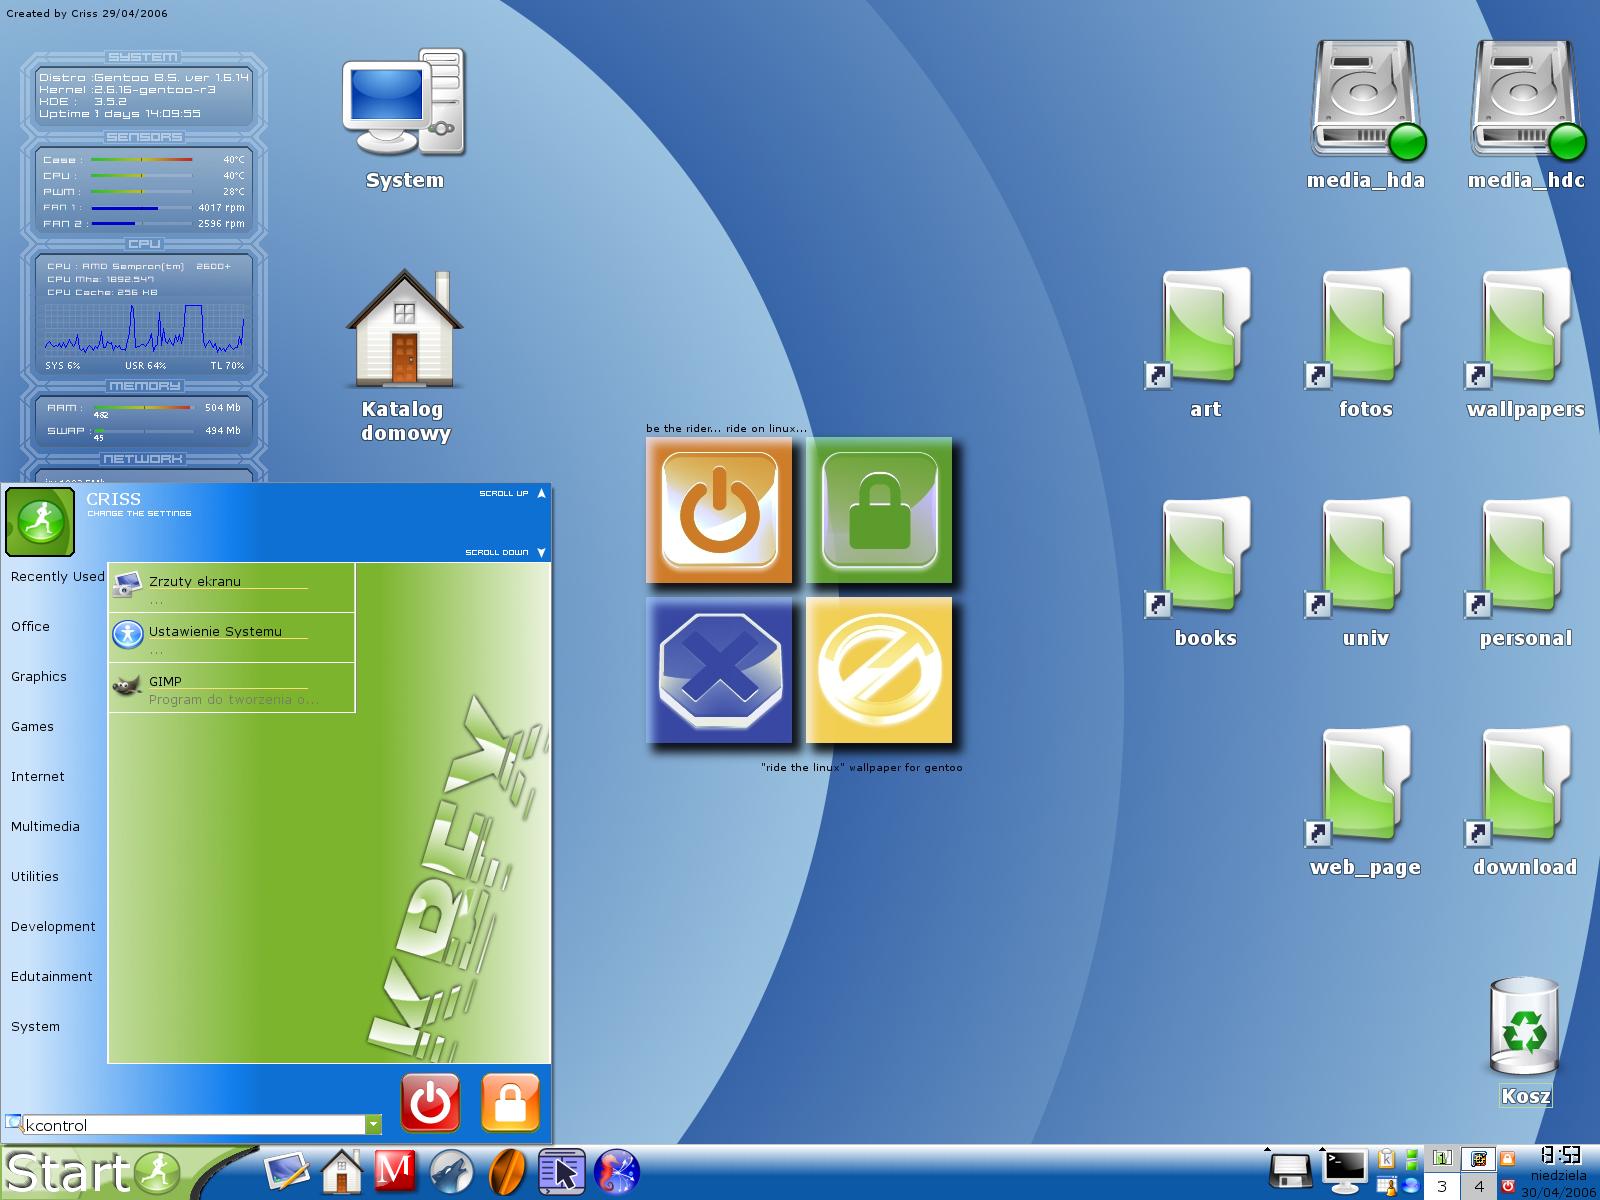The height and width of the screenshot is (1200, 1600).
Task: Launch the desktop drawing app in the panel
Action: 287,1172
